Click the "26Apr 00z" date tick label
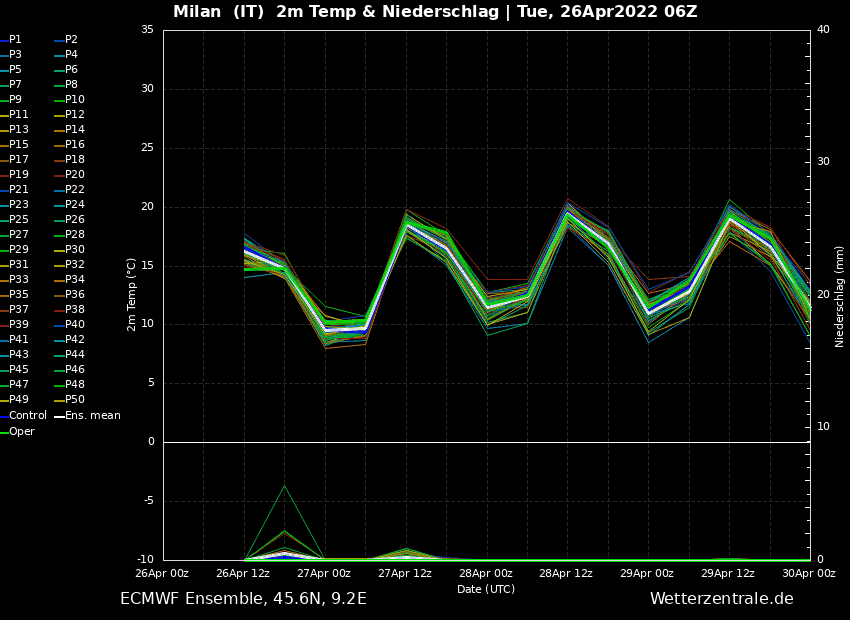Screen dimensions: 850x620 [x=162, y=573]
